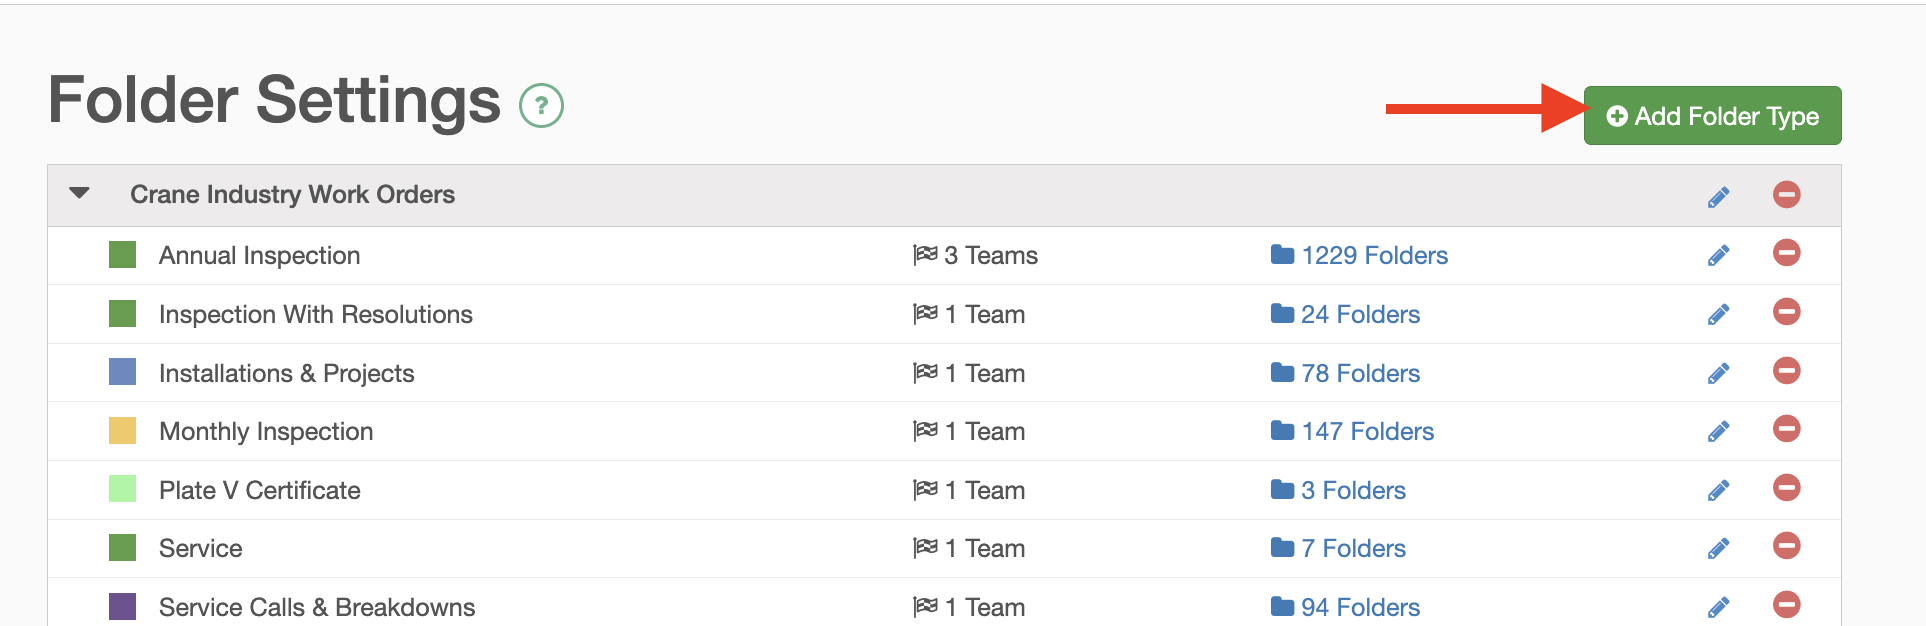View the 94 Folders link
The width and height of the screenshot is (1926, 626).
point(1345,607)
